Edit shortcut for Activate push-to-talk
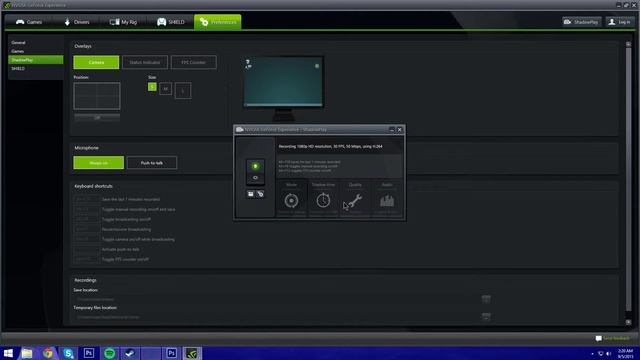Image resolution: width=640 pixels, height=360 pixels. point(87,249)
